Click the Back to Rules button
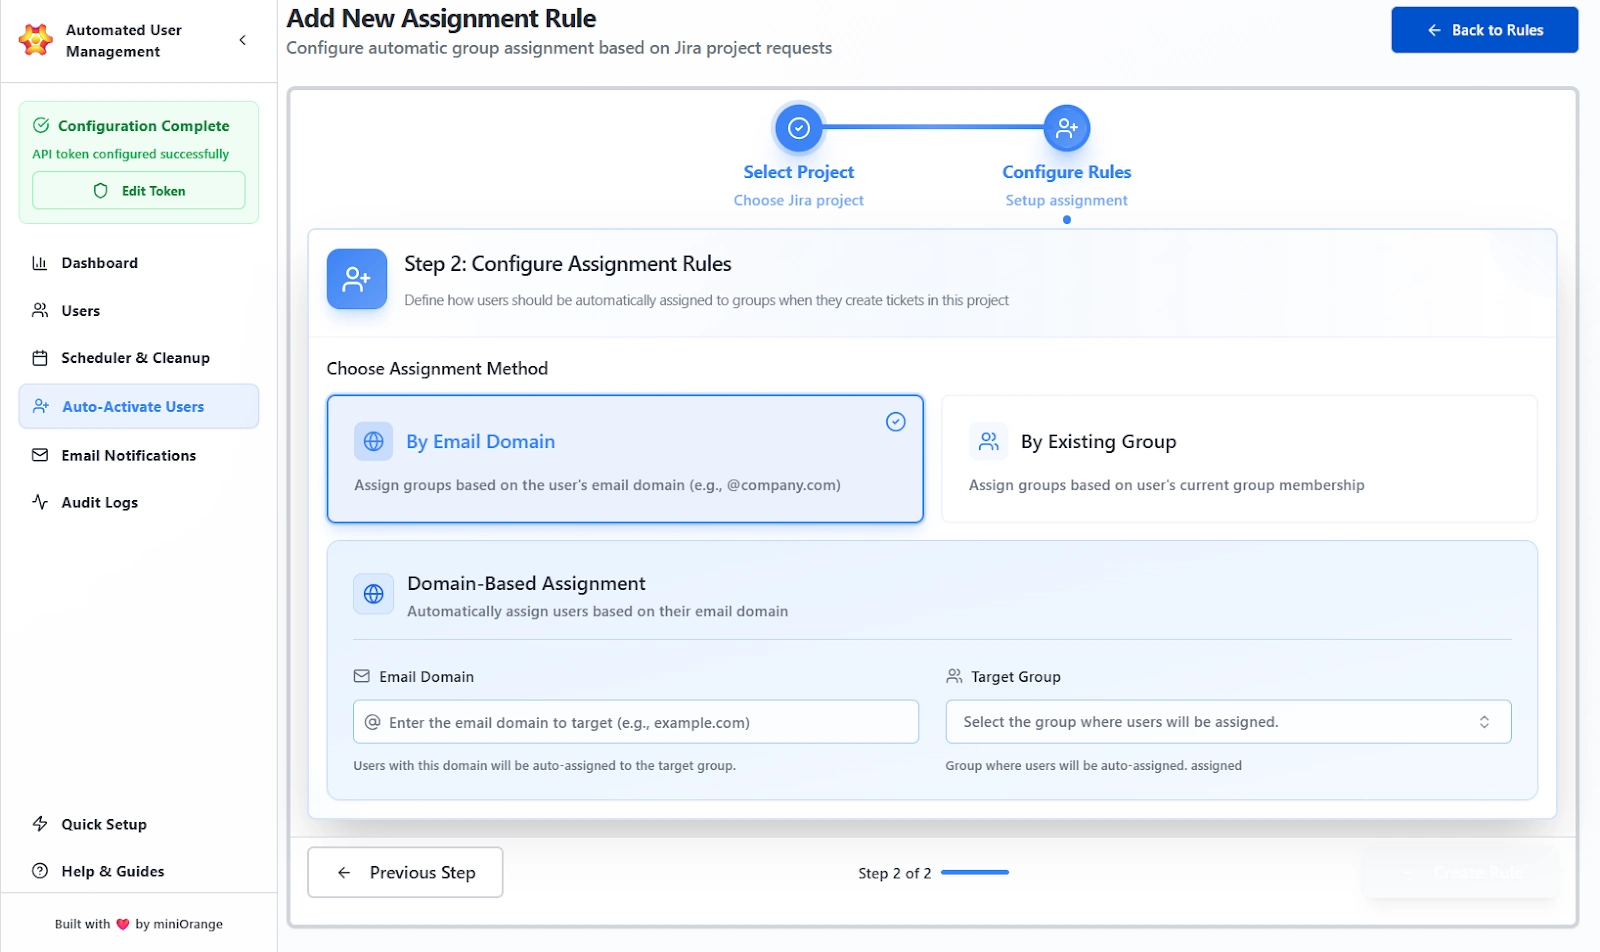 (1484, 29)
